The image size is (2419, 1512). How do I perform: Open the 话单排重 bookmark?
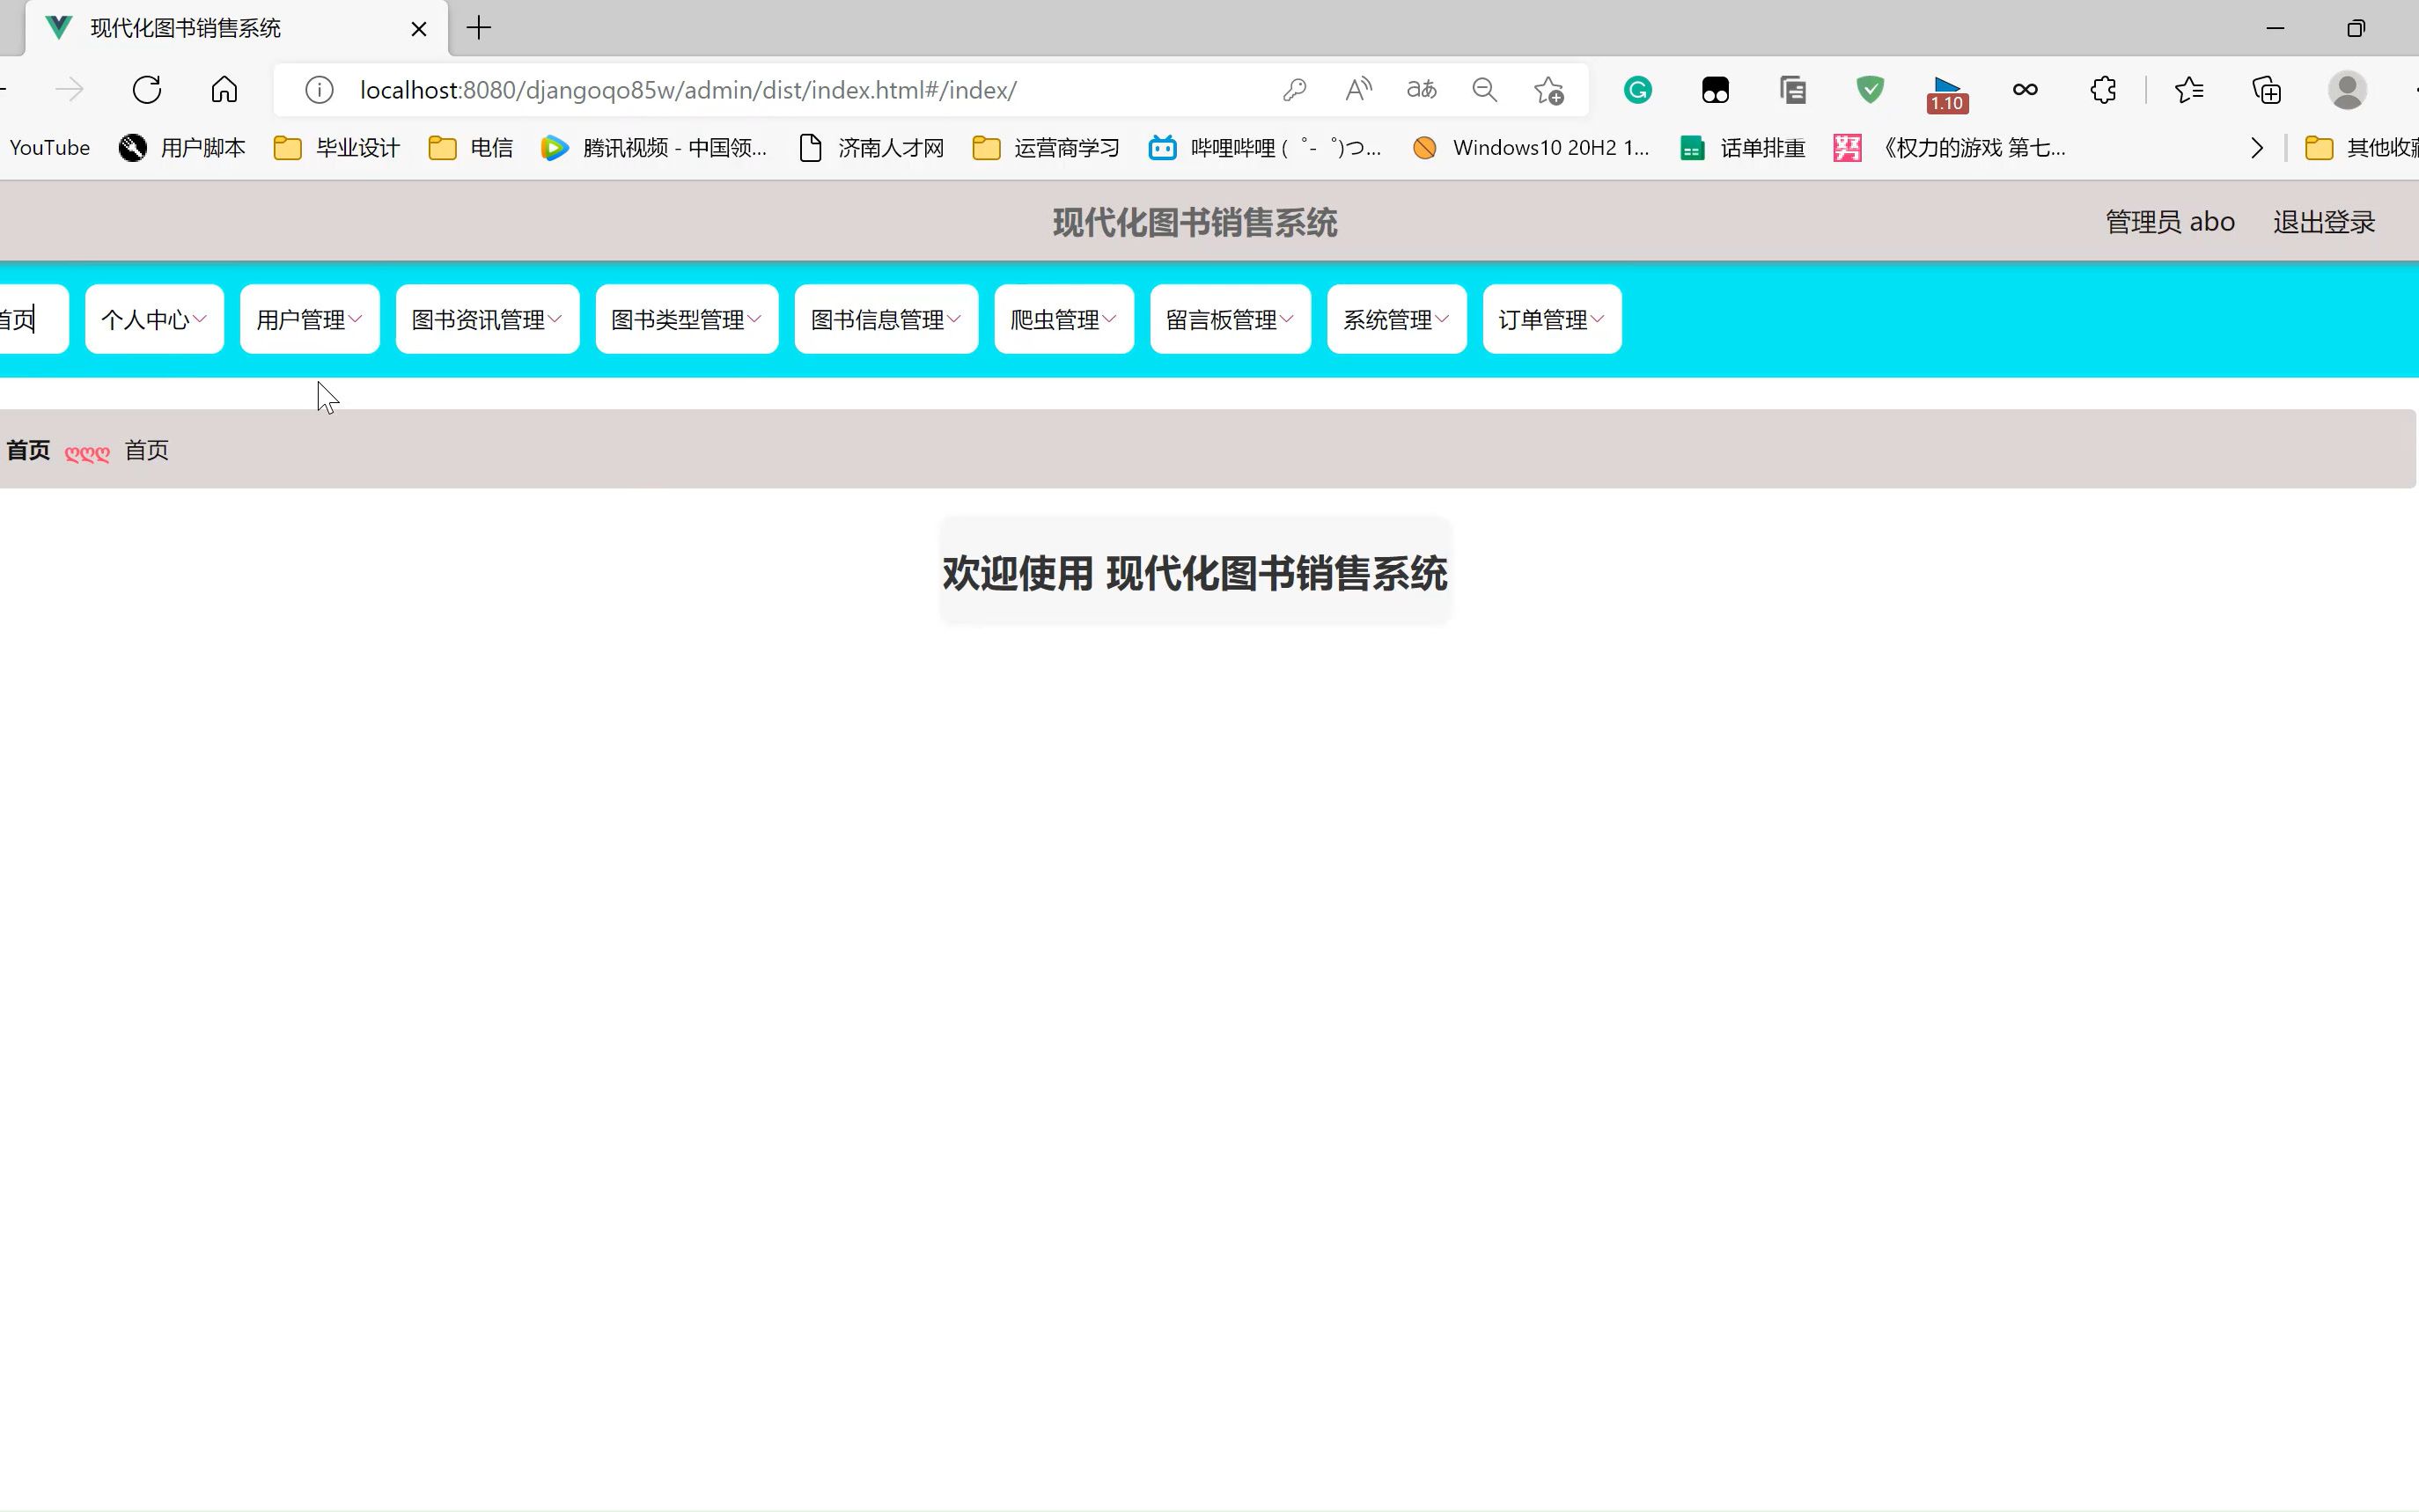coord(1743,148)
